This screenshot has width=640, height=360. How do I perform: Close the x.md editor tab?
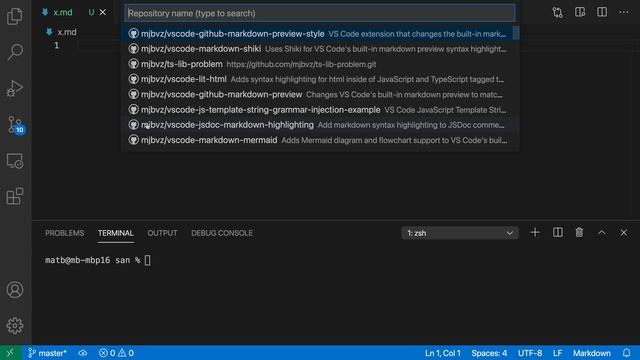[103, 12]
